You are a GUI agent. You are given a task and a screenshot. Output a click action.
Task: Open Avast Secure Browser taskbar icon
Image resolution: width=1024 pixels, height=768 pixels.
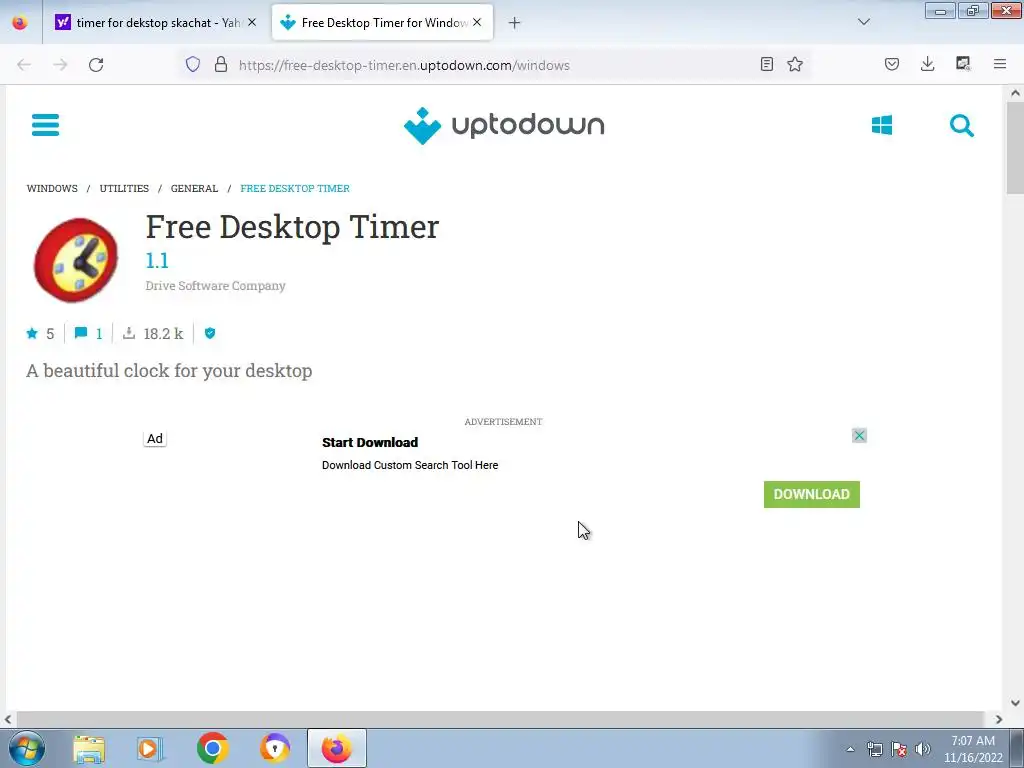(275, 748)
